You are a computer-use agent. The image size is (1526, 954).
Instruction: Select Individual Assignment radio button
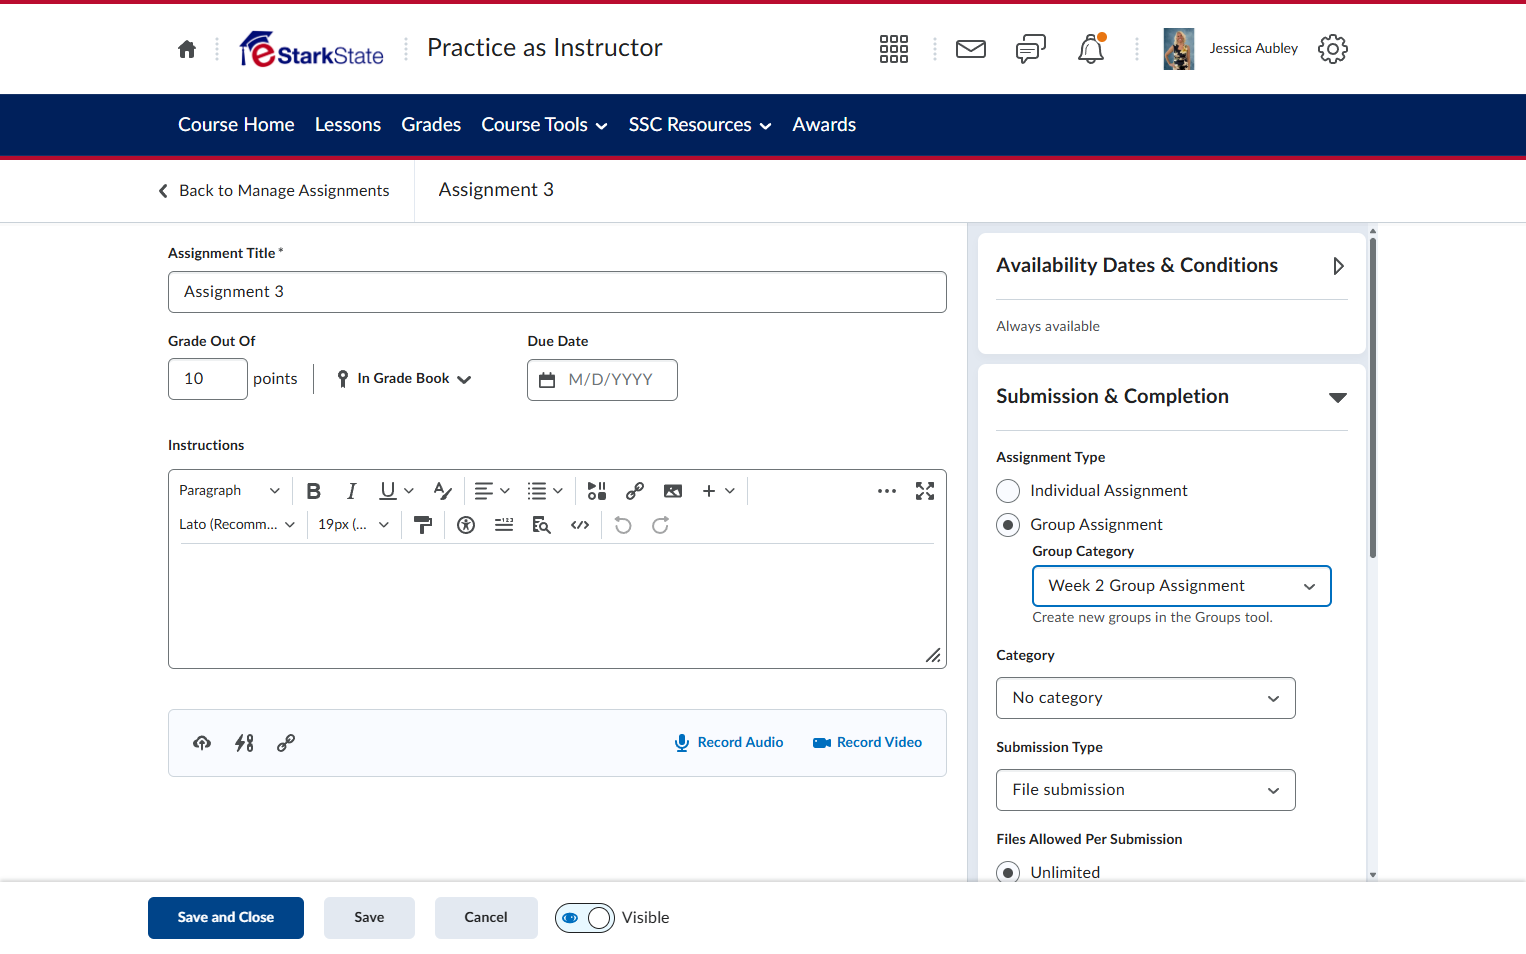point(1008,491)
